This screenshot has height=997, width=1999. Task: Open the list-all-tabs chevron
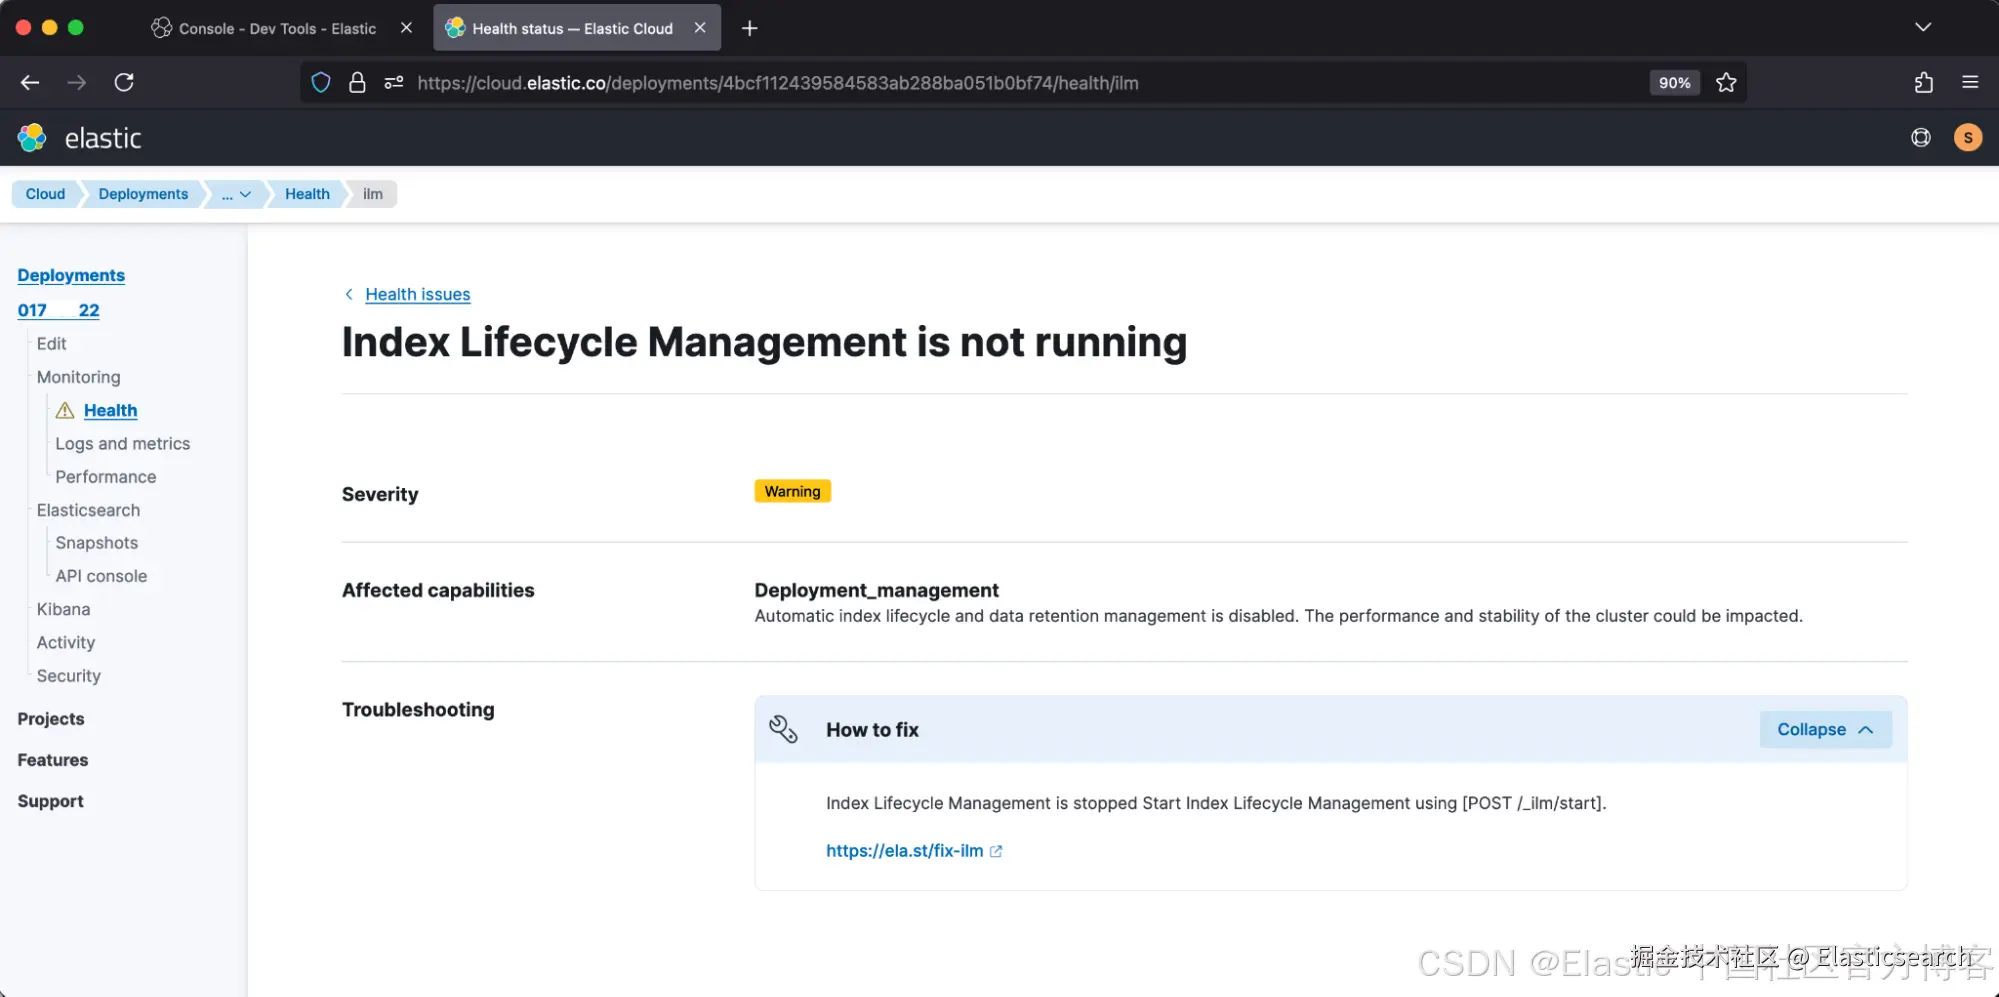click(x=1922, y=28)
